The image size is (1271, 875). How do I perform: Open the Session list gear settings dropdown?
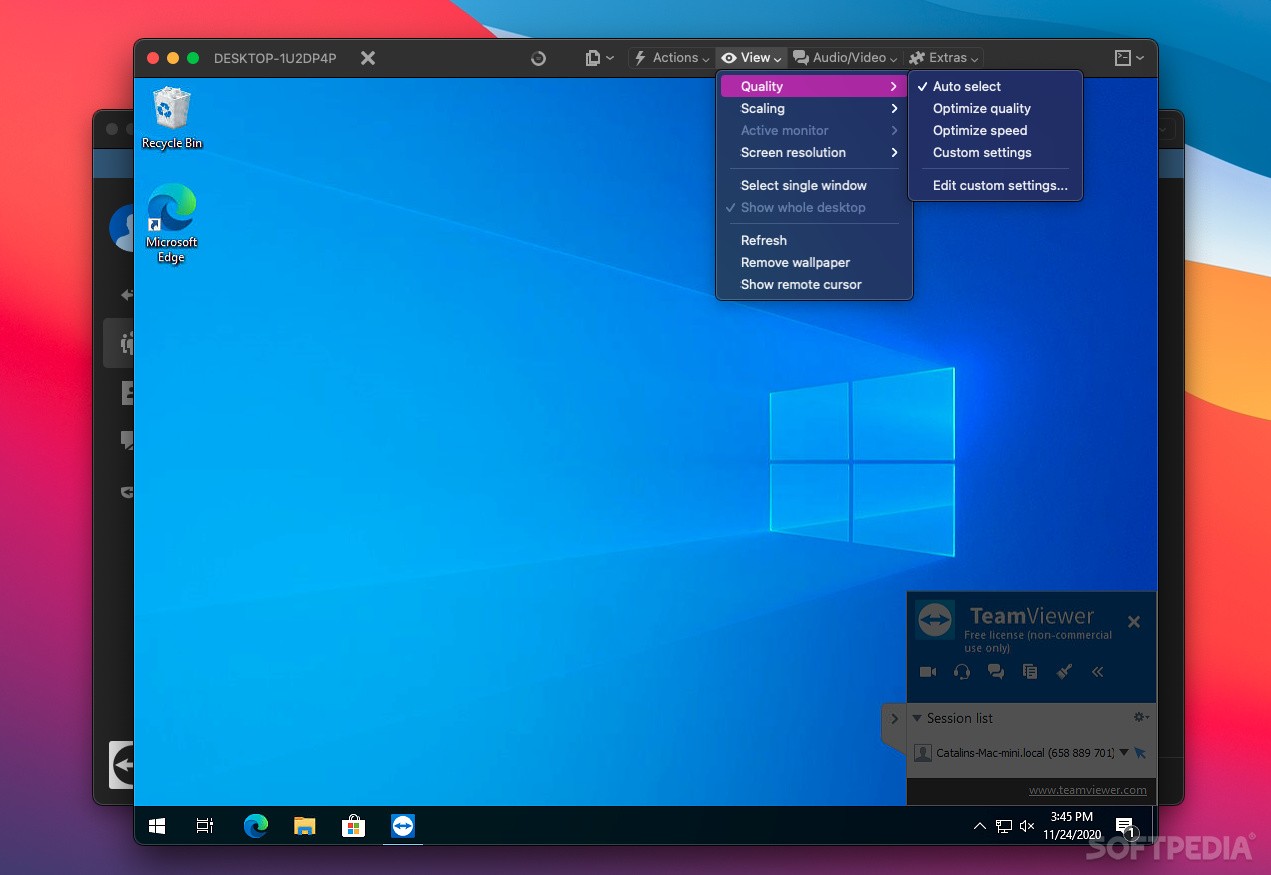[1141, 717]
